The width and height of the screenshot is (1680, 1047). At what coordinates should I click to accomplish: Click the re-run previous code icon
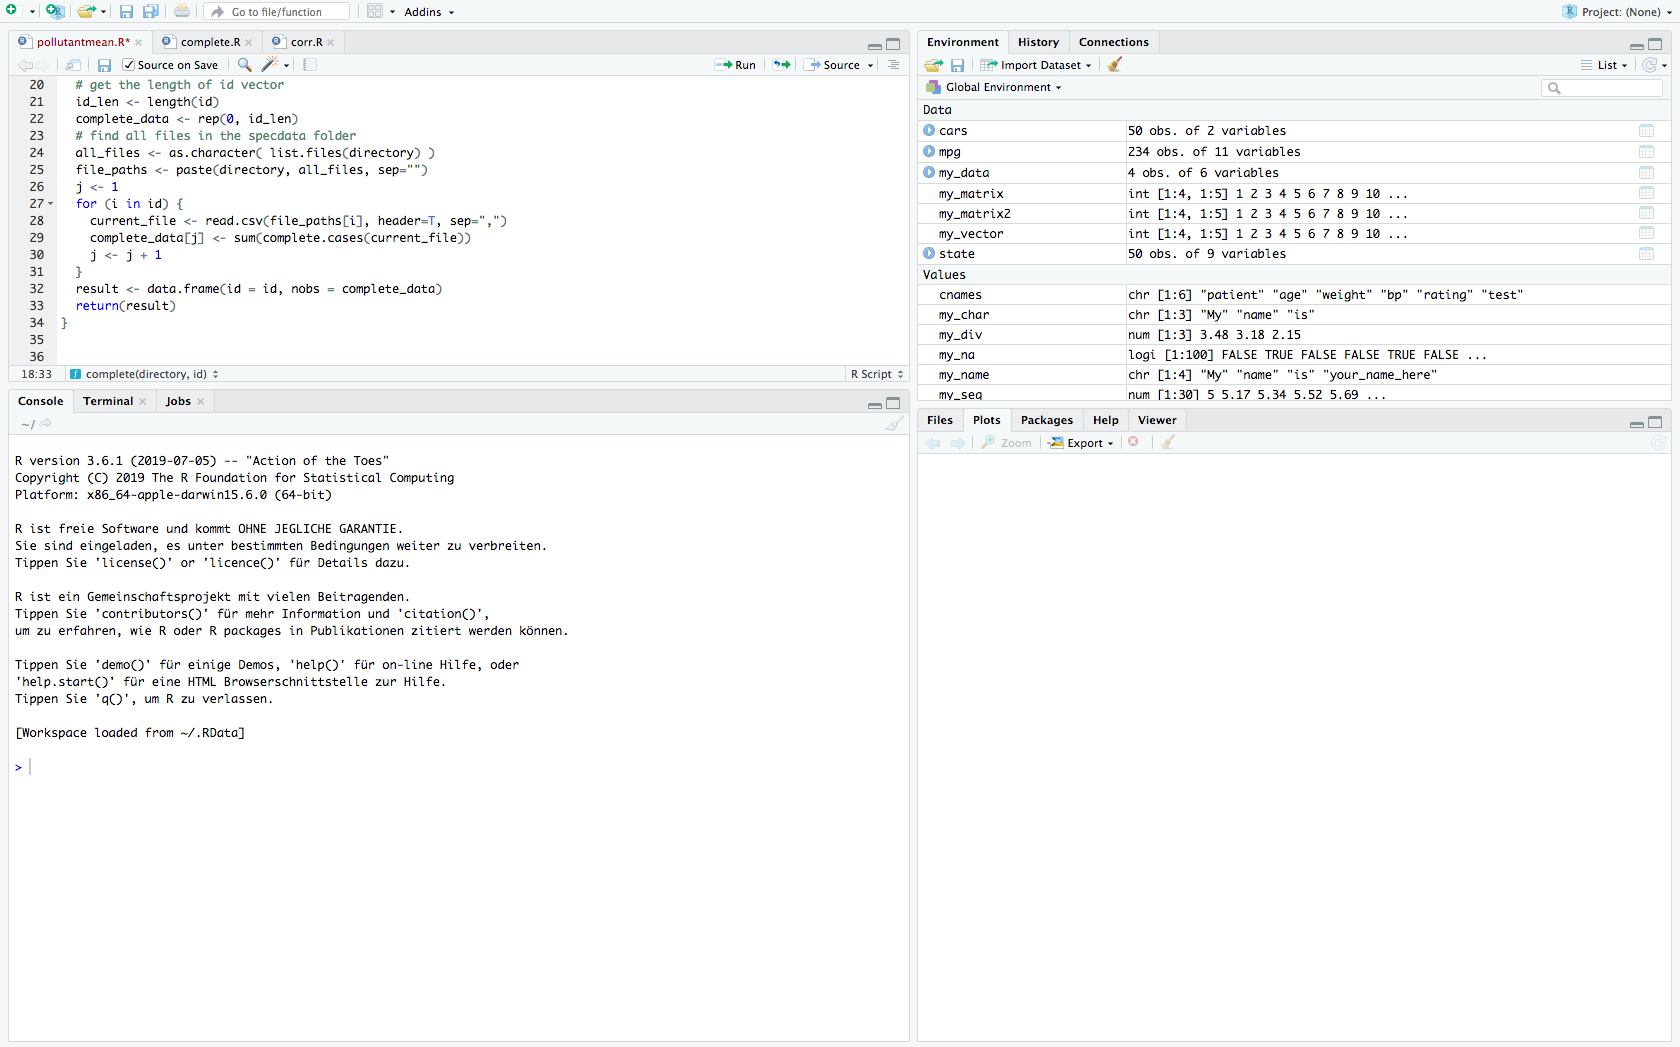coord(782,65)
